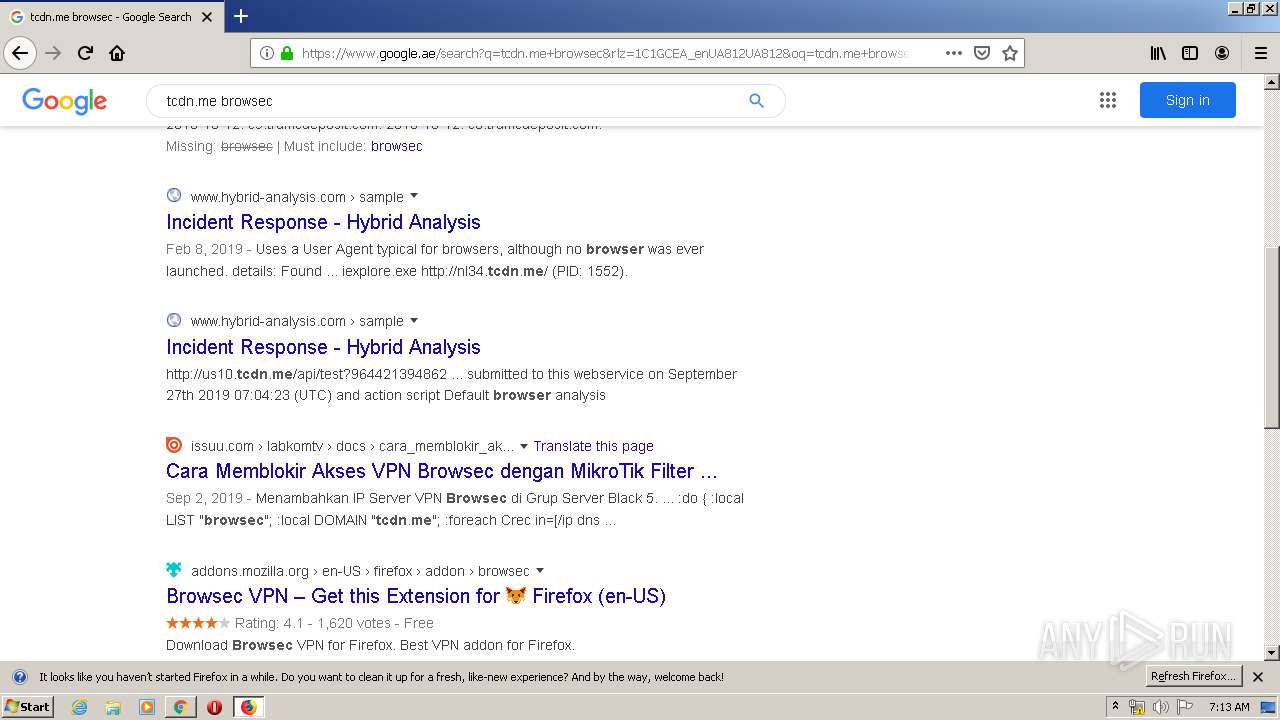The width and height of the screenshot is (1280, 720).
Task: Open Windows Media Player from taskbar
Action: (x=147, y=707)
